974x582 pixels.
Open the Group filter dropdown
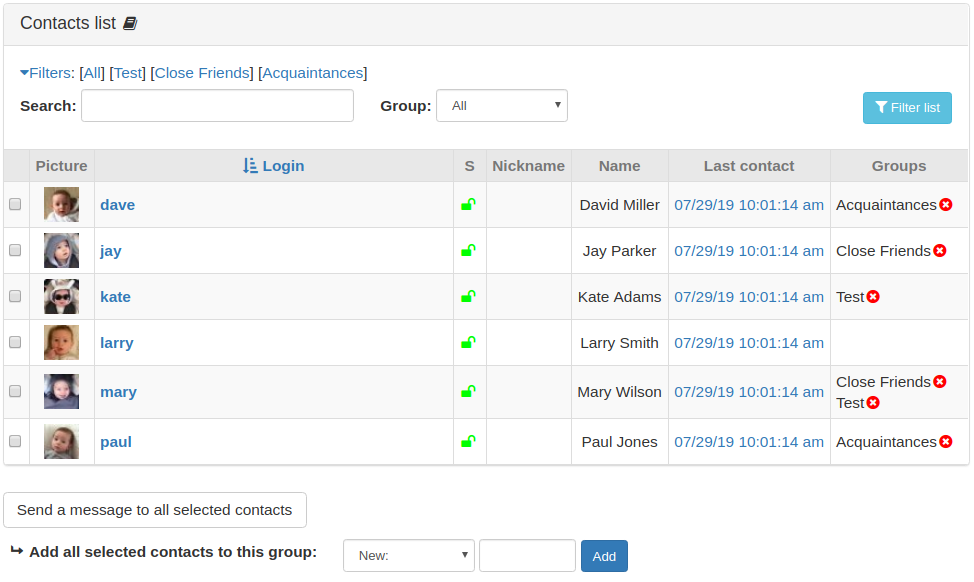502,106
